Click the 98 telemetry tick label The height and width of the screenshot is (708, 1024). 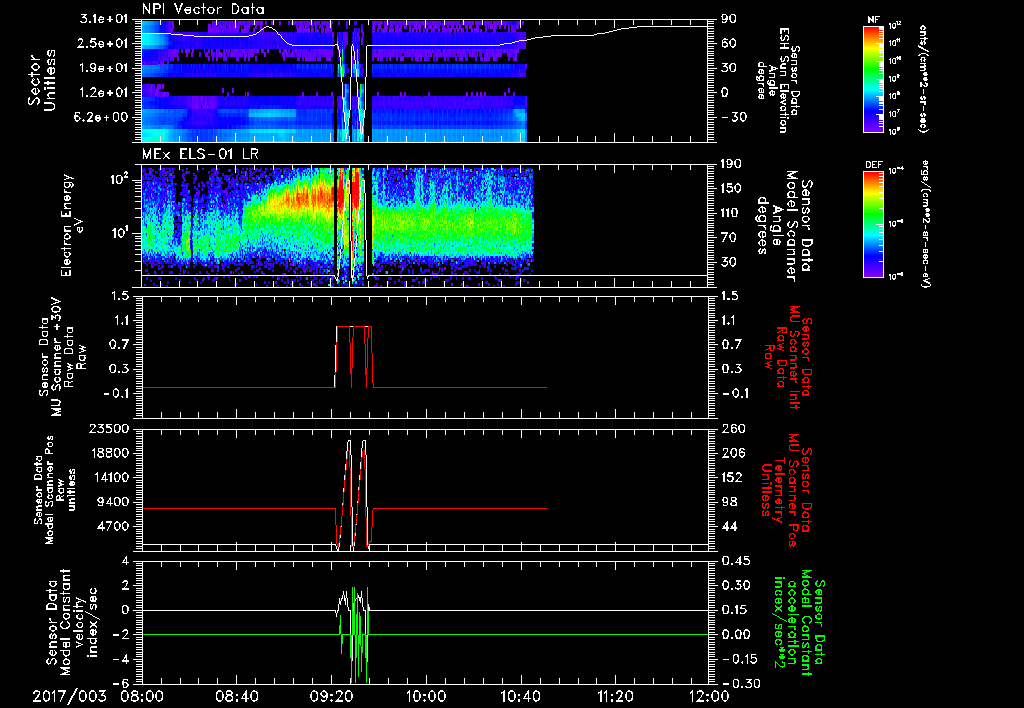click(x=729, y=502)
